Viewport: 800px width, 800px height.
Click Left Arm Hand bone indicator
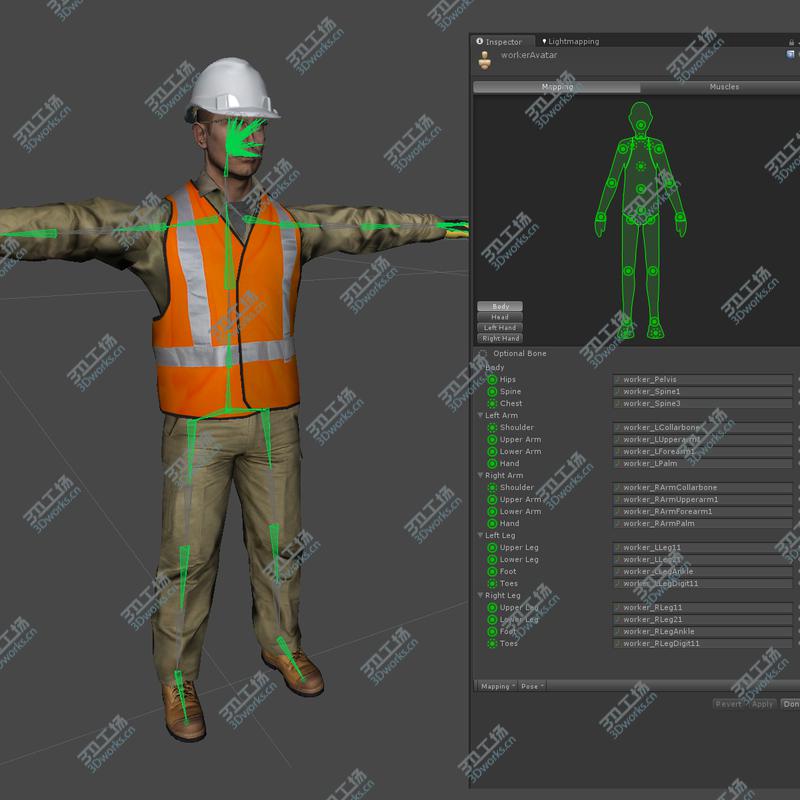click(x=492, y=463)
